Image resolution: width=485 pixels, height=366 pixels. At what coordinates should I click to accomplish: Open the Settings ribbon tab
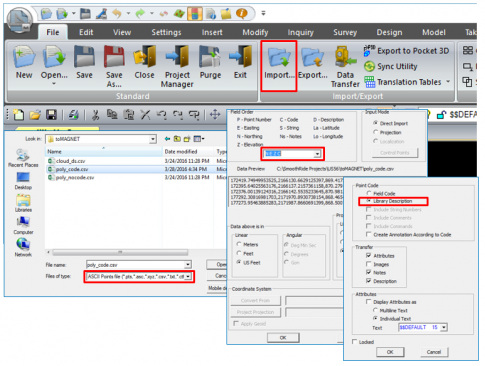click(x=166, y=32)
